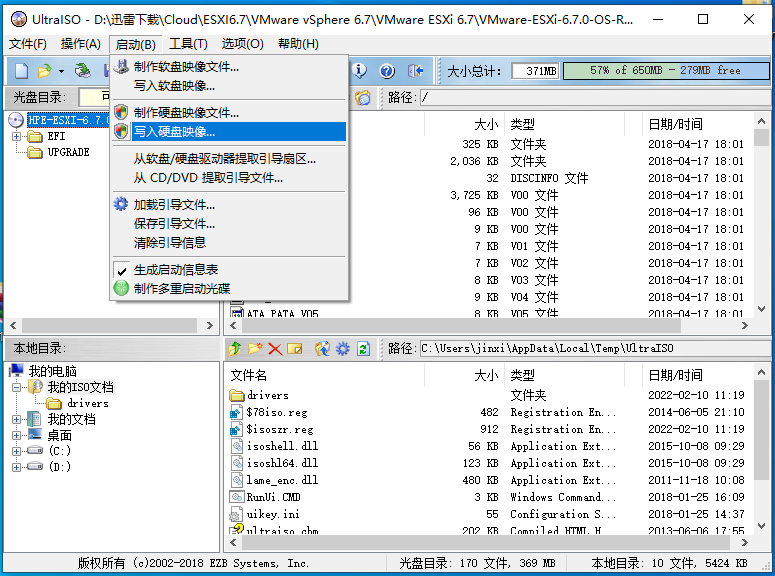Click down arrow of upper file list scrollbar
775x576 pixels.
tap(761, 309)
